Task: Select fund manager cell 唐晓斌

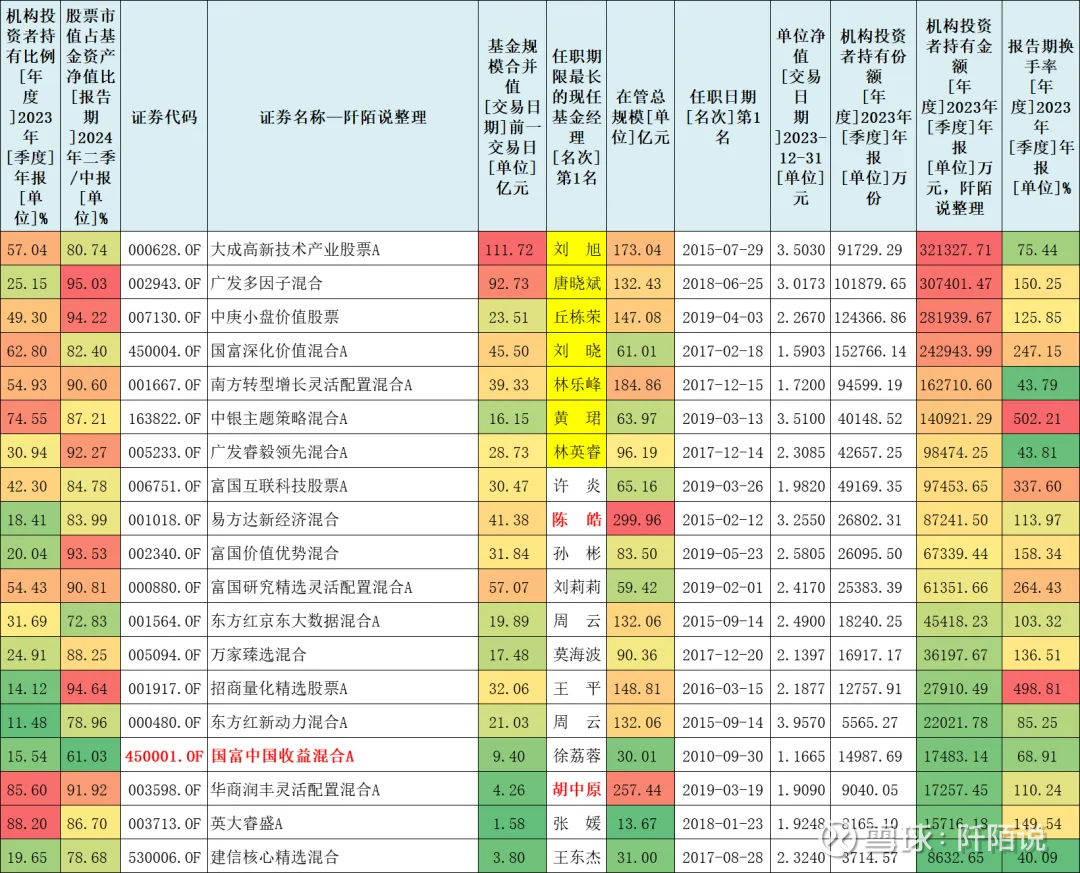Action: click(x=577, y=283)
